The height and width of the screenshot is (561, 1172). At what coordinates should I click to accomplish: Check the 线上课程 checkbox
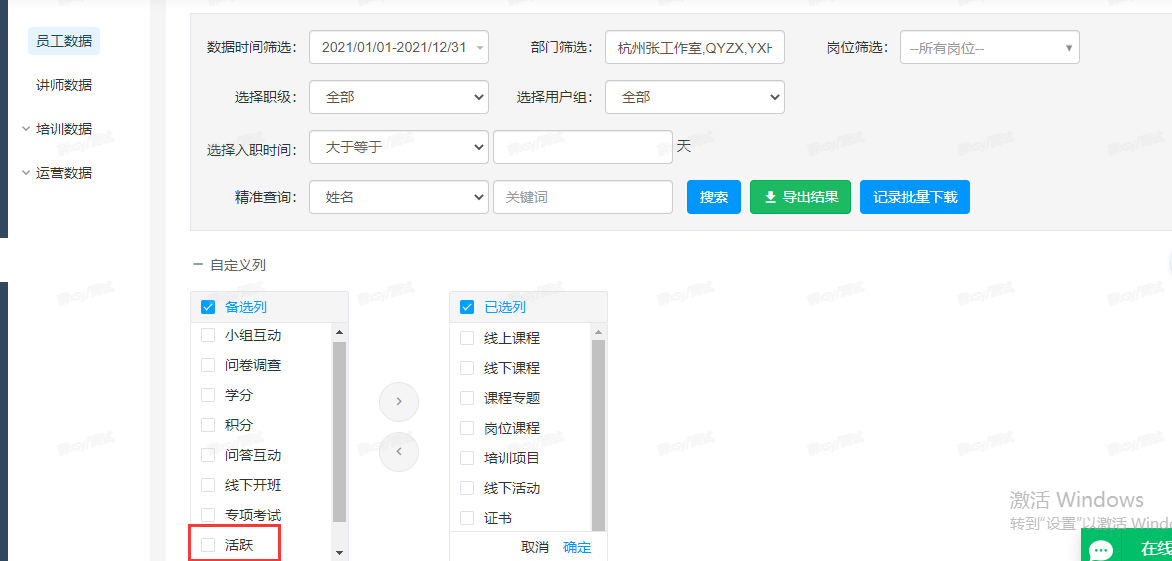click(x=467, y=338)
